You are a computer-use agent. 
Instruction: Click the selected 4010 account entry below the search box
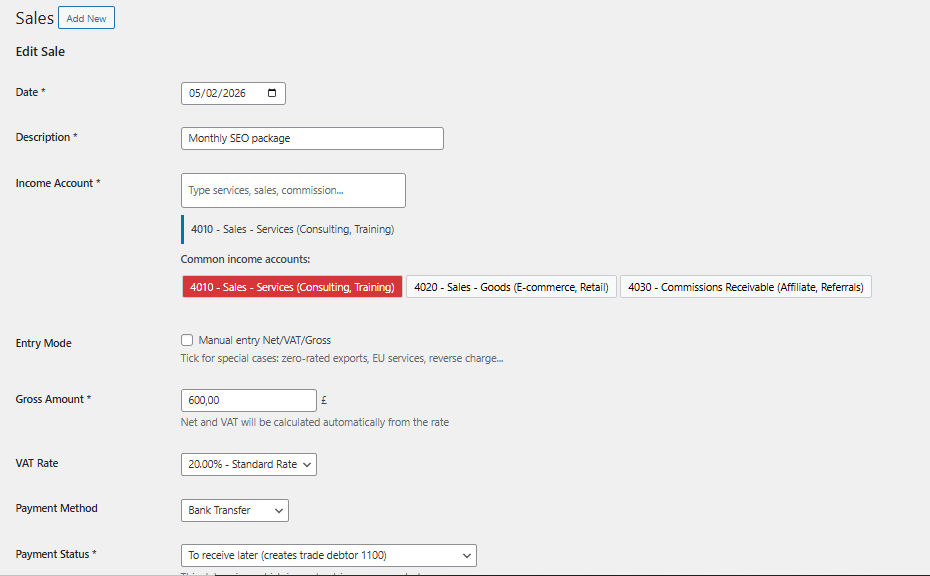(290, 229)
